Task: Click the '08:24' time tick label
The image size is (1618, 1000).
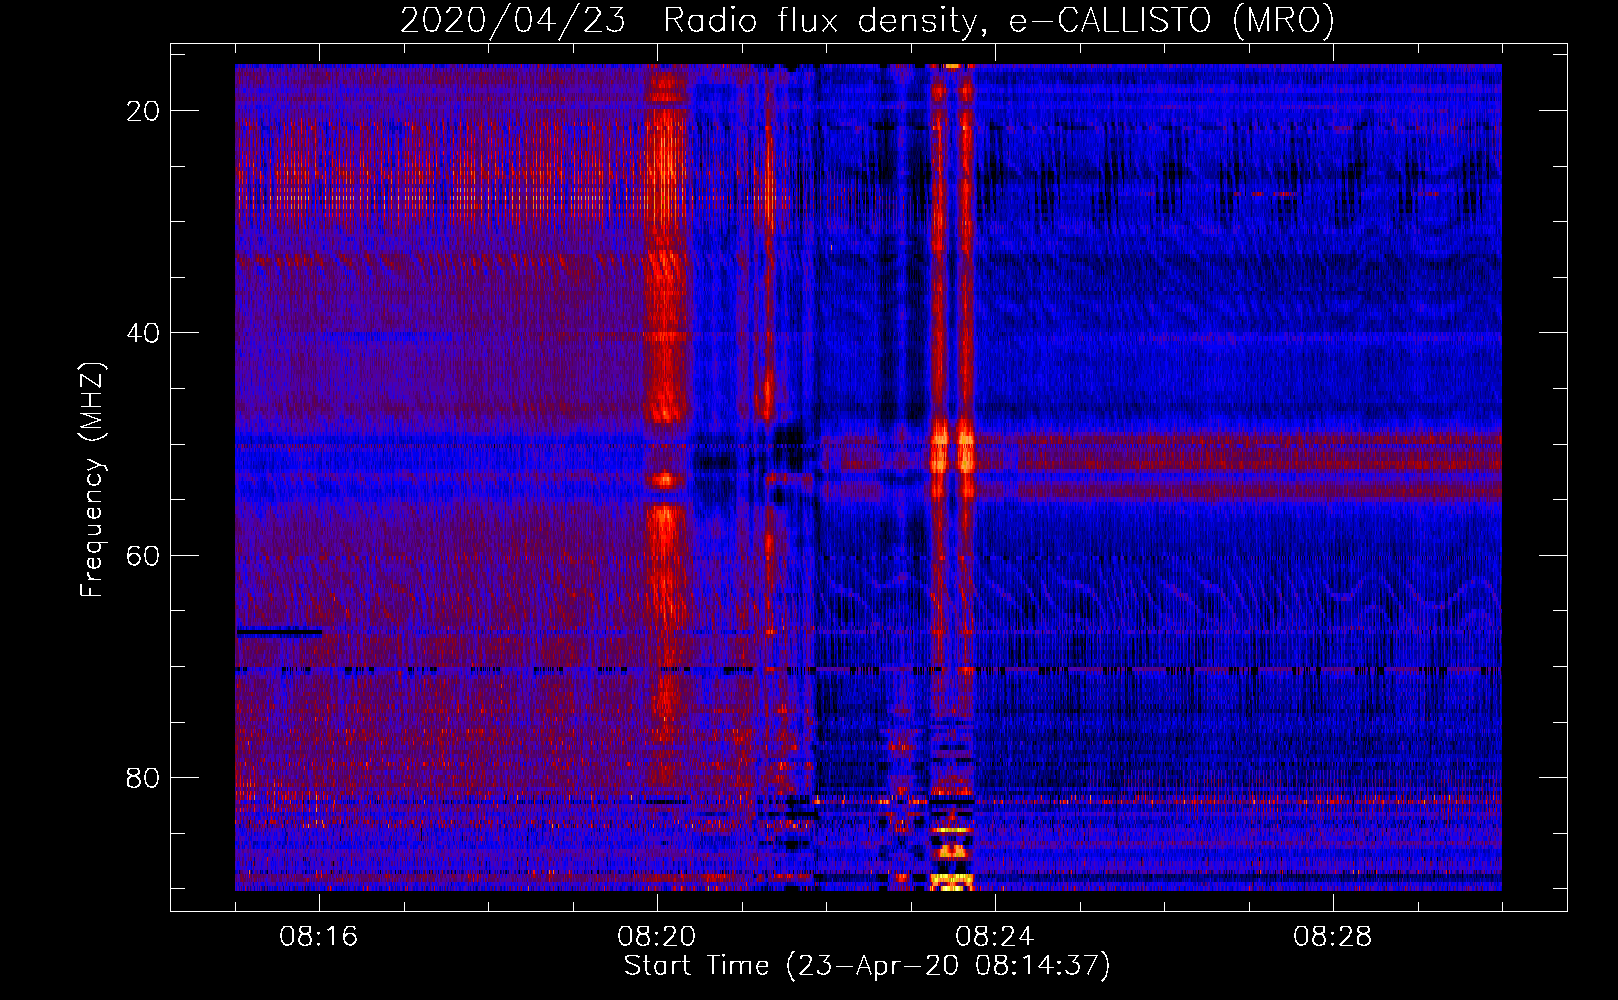Action: click(994, 937)
